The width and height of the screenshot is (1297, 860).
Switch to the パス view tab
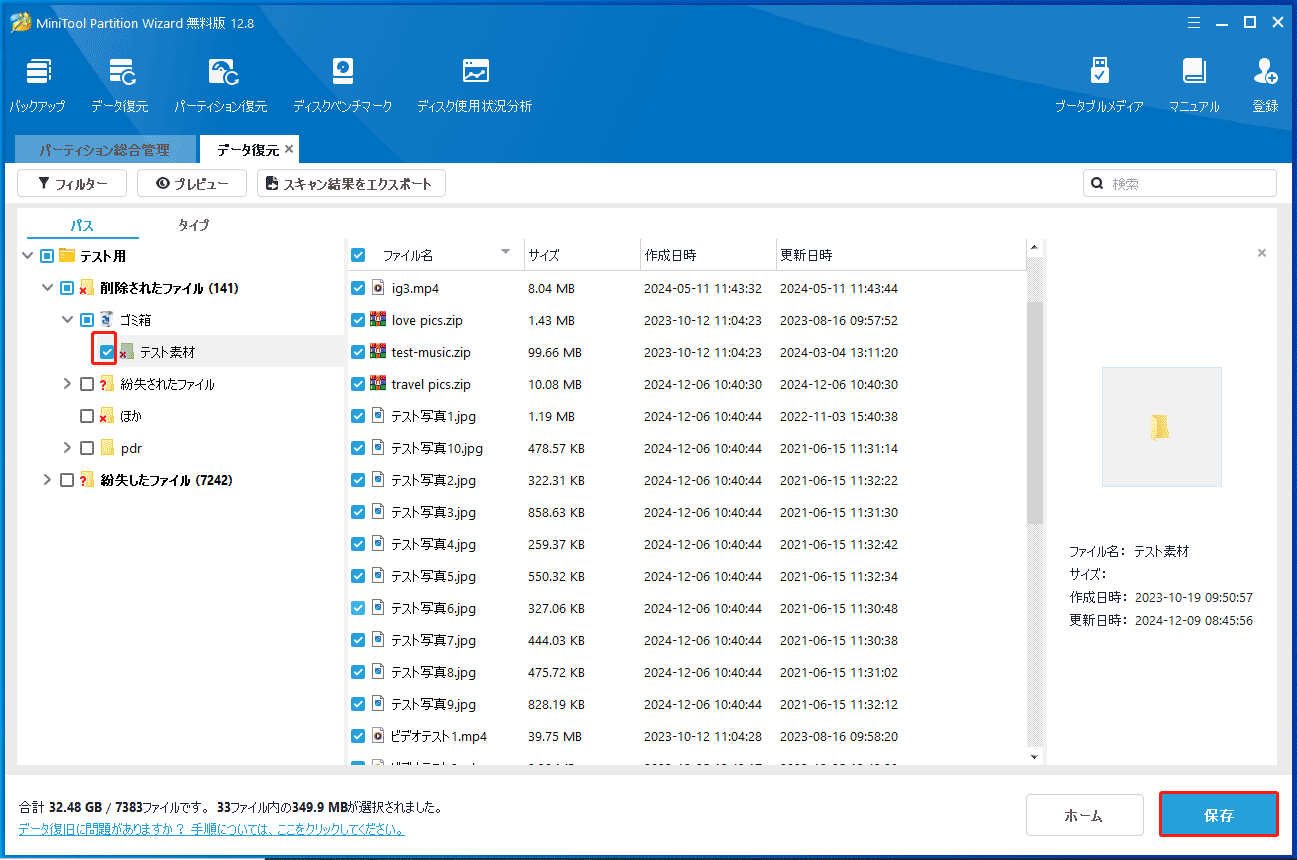pos(82,225)
